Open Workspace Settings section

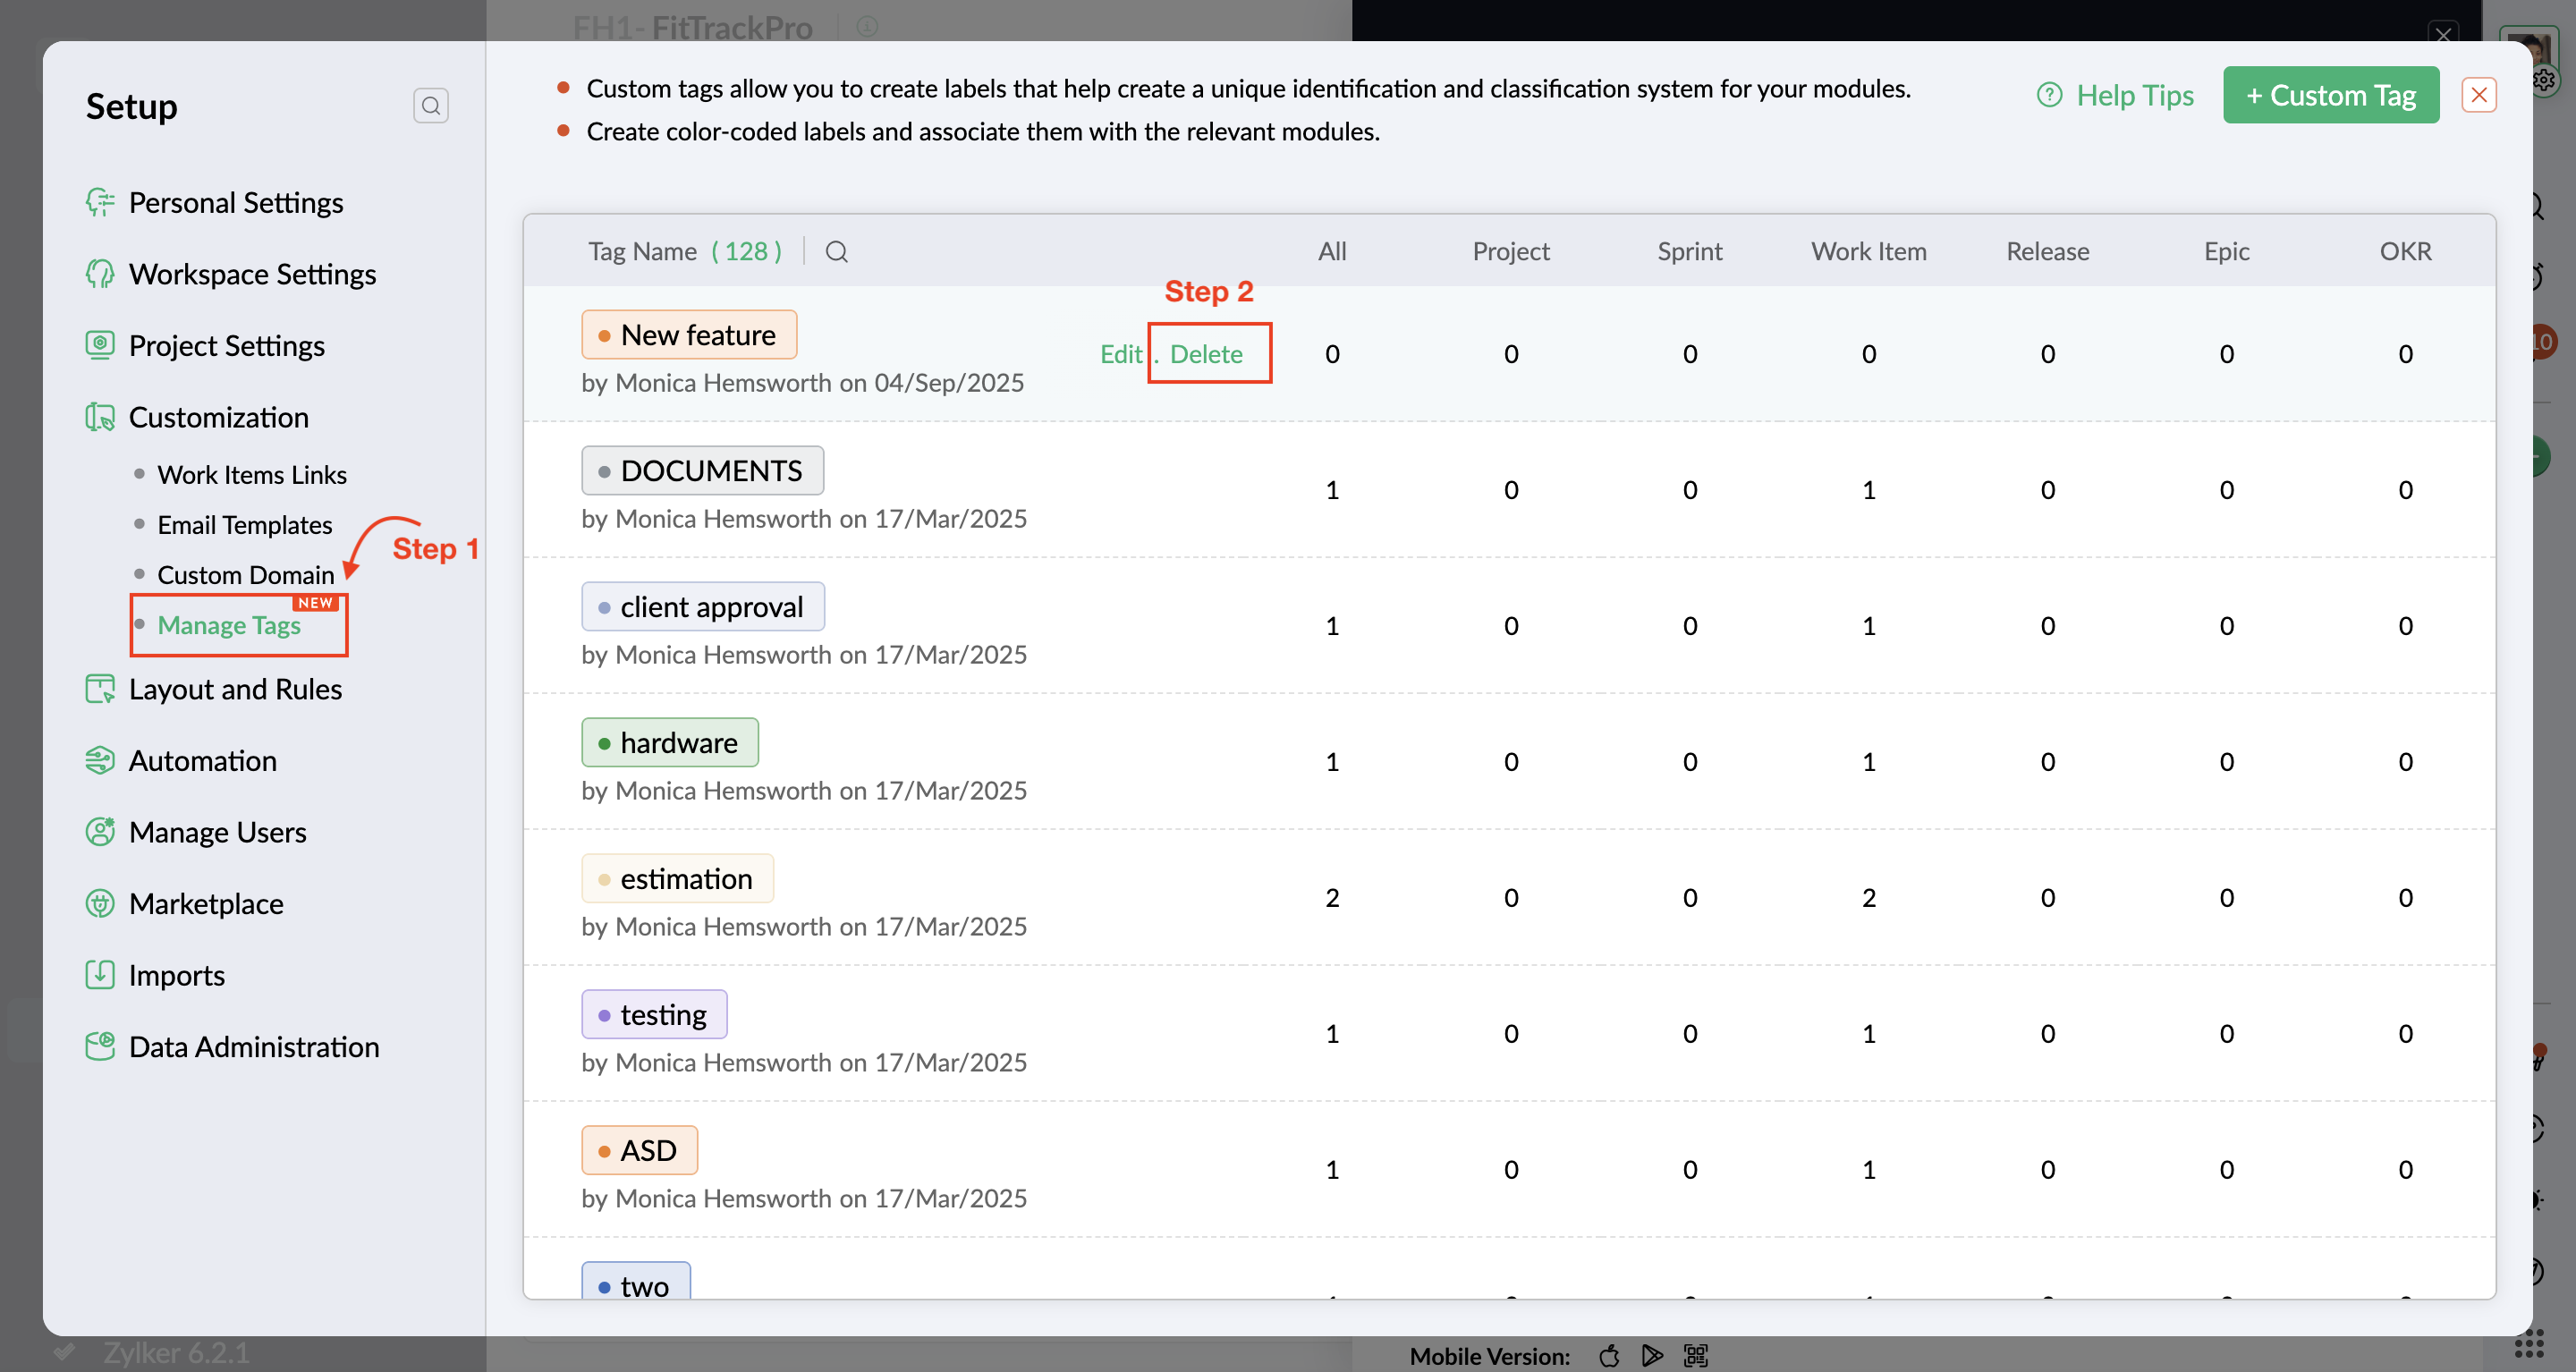[252, 274]
